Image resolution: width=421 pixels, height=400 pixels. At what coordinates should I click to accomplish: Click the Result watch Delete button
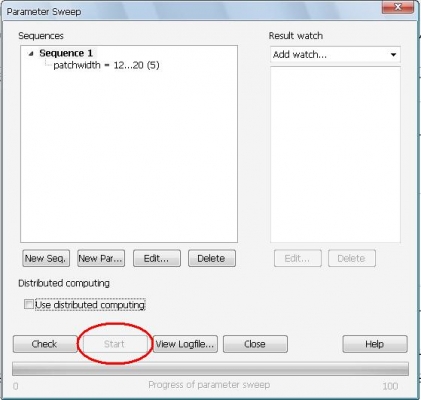click(x=352, y=258)
